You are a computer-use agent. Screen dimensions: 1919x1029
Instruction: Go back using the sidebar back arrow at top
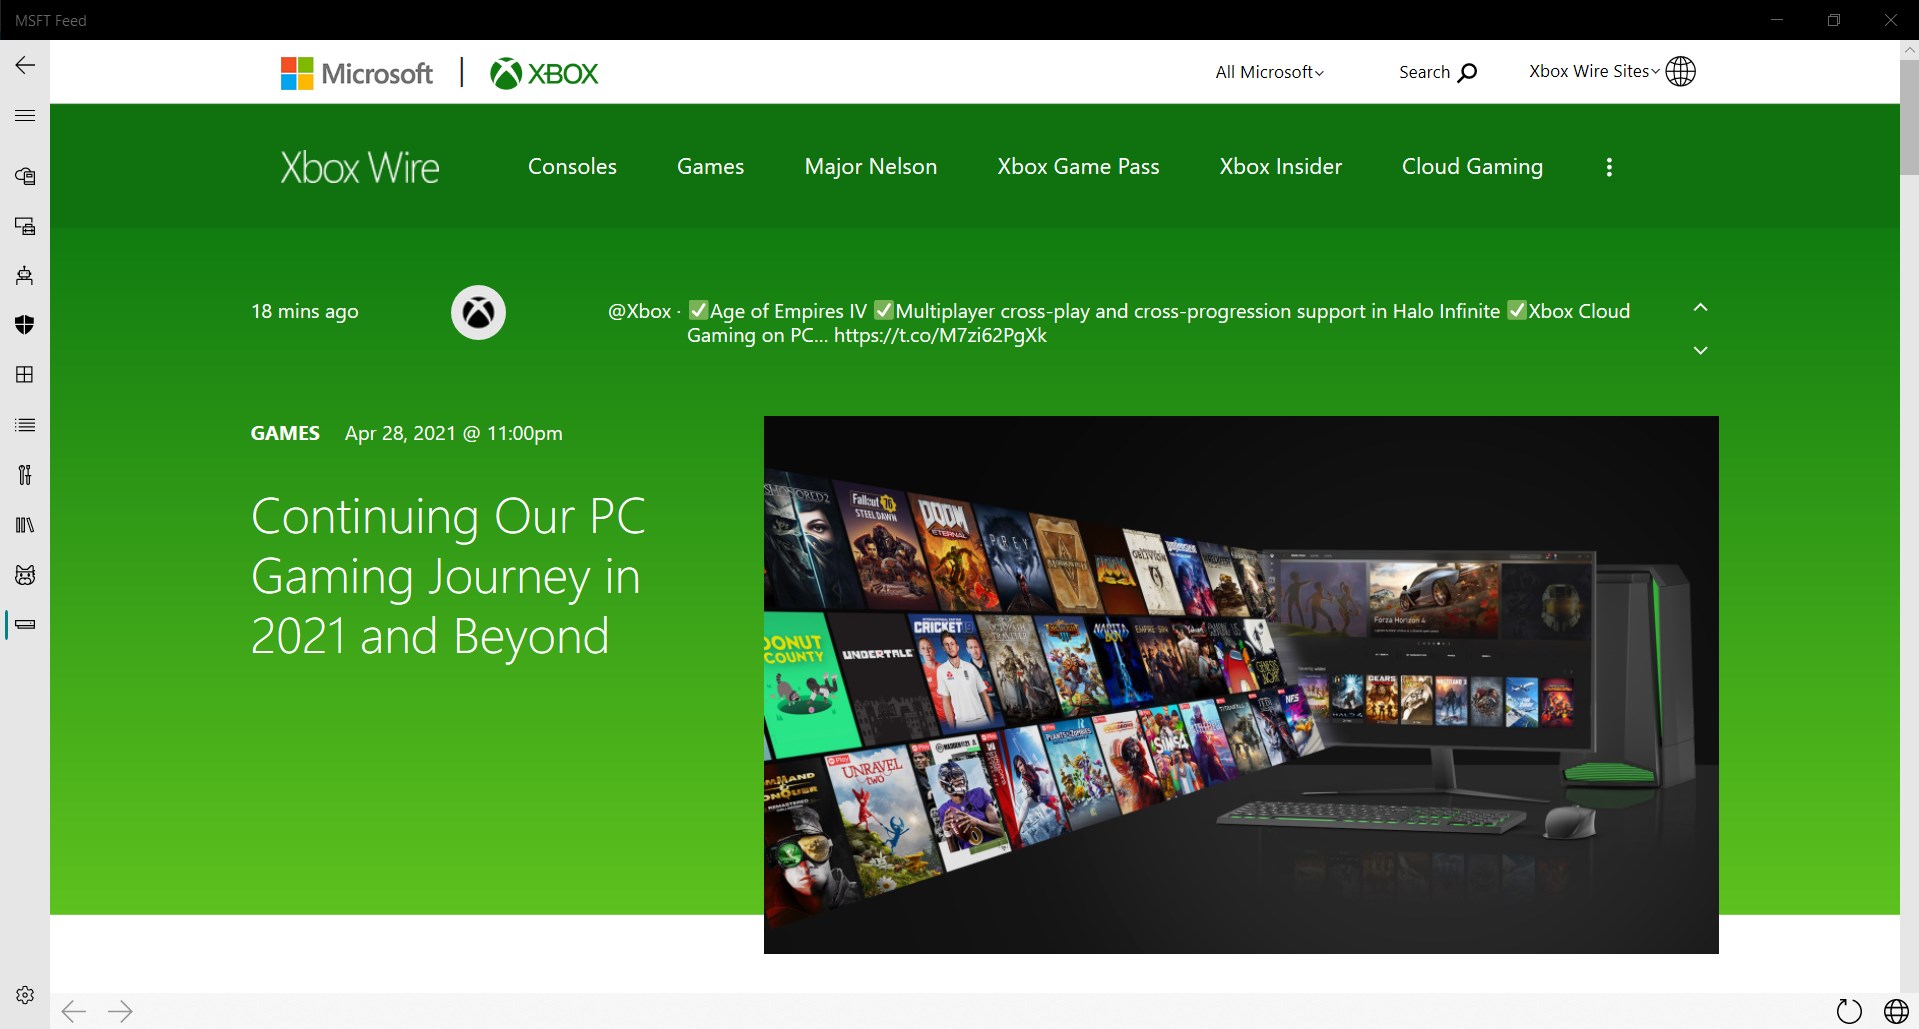click(x=25, y=65)
